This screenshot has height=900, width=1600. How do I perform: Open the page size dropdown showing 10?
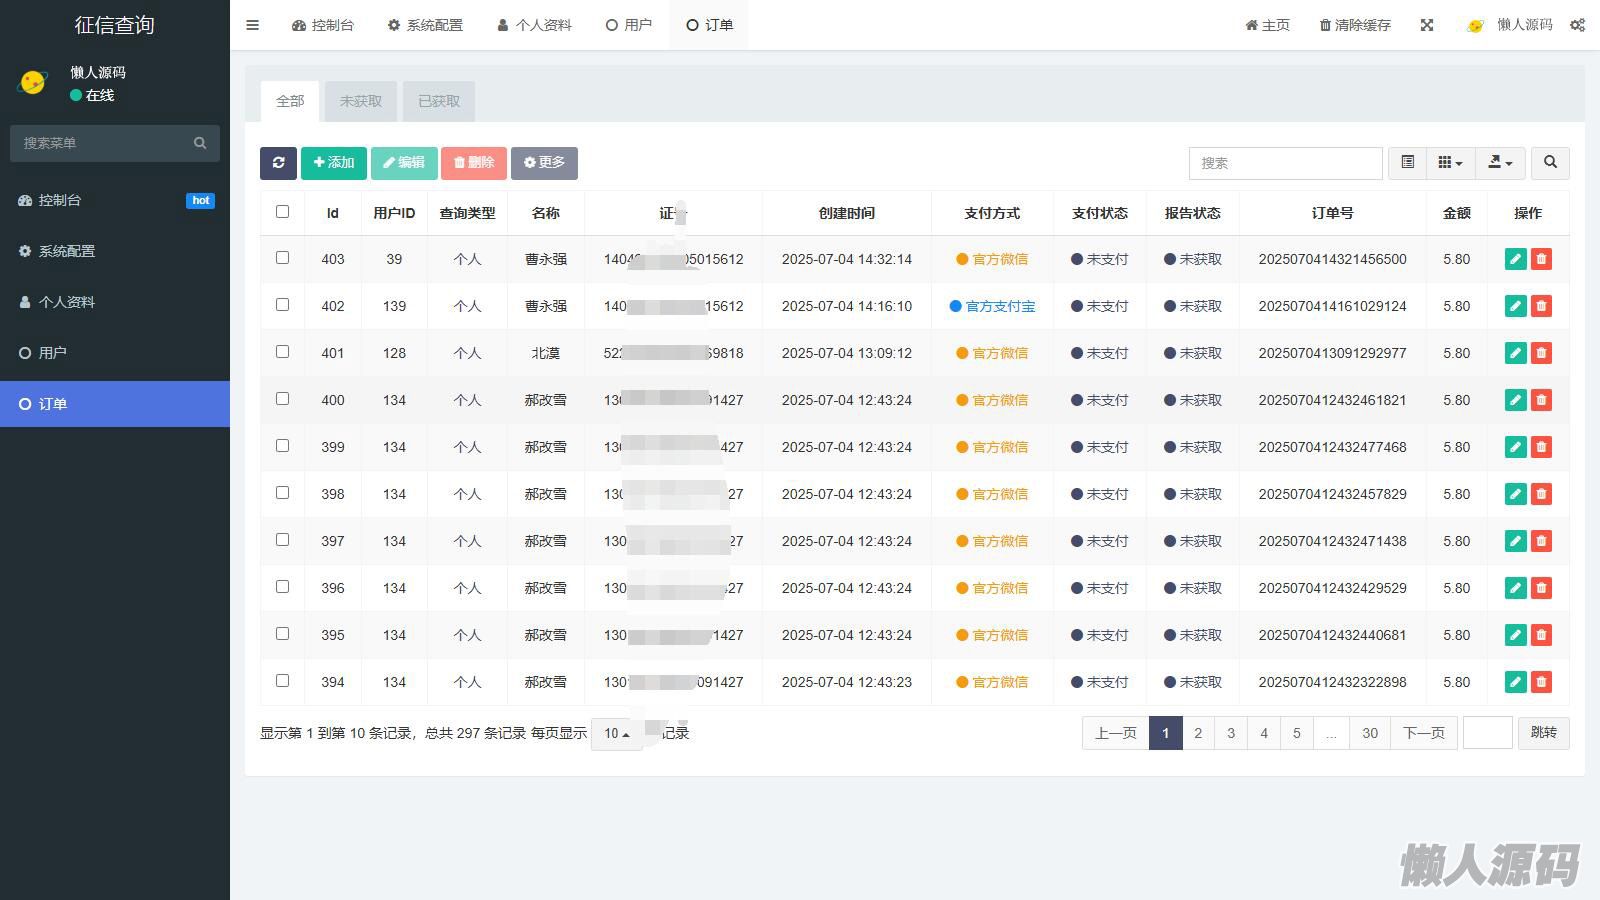616,734
